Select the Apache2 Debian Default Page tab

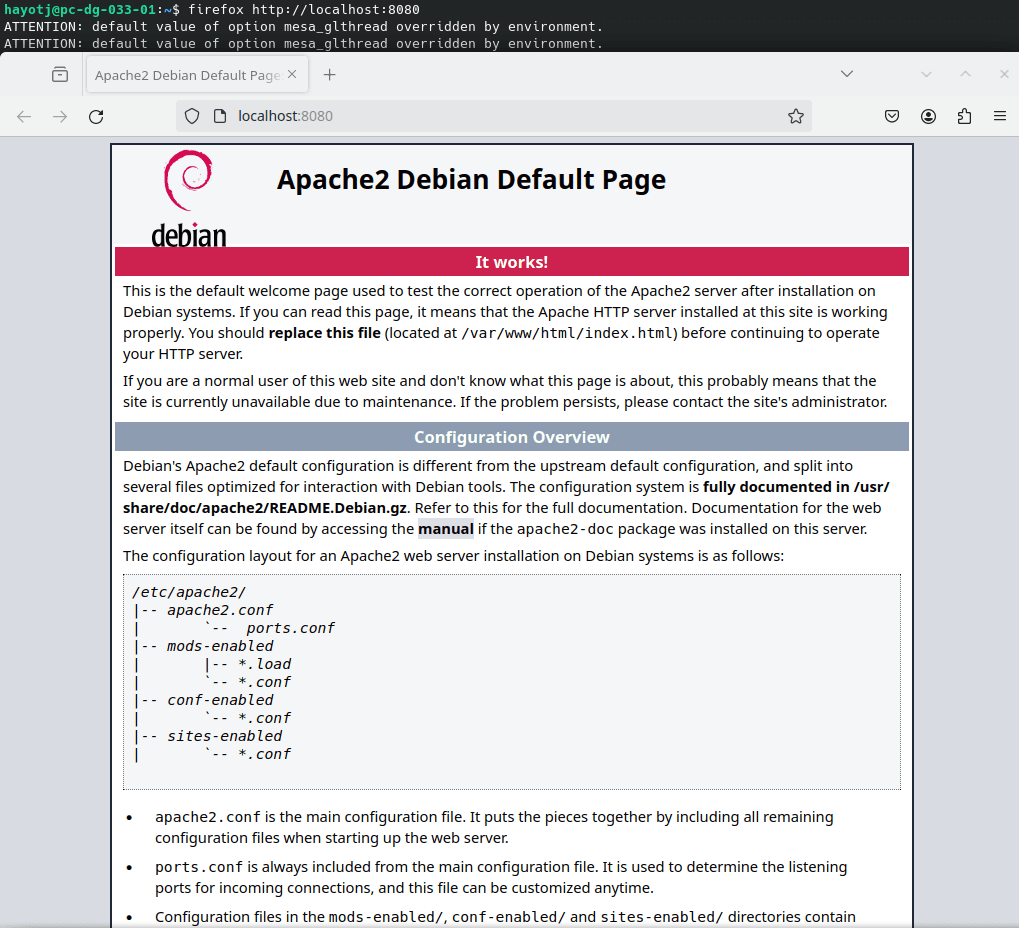[x=186, y=76]
